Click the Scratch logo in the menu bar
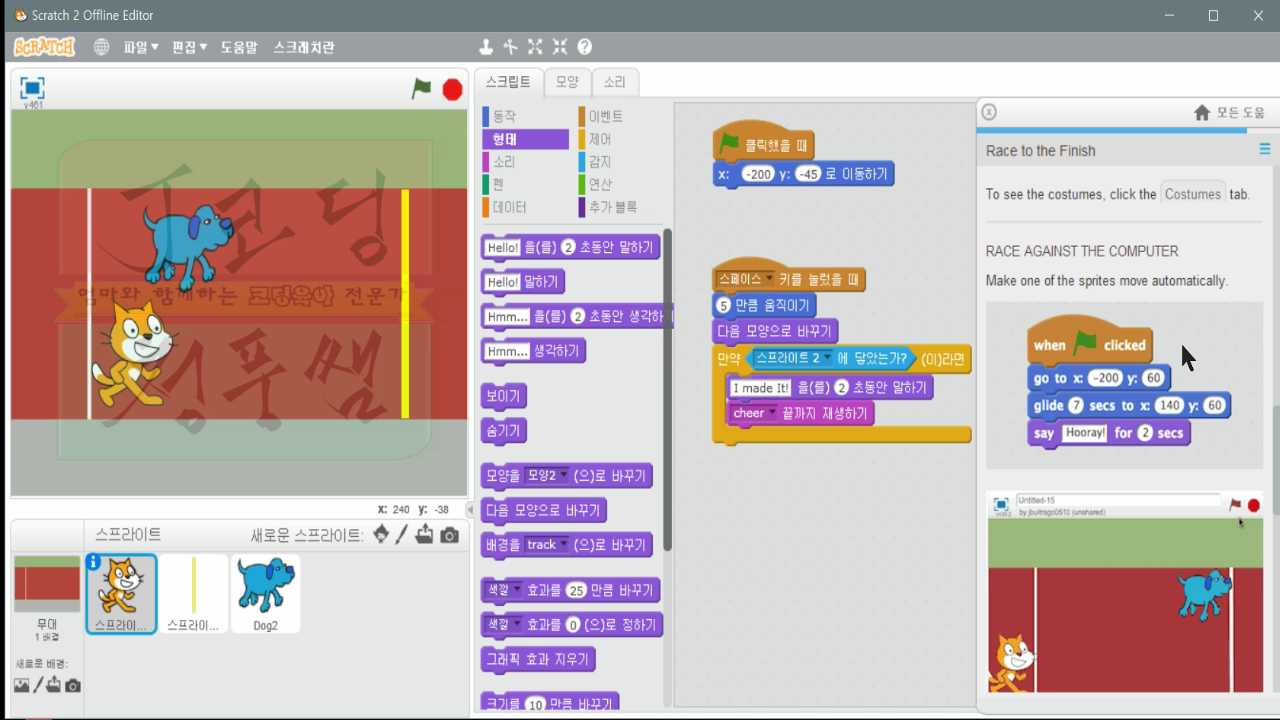Viewport: 1280px width, 720px height. [44, 47]
